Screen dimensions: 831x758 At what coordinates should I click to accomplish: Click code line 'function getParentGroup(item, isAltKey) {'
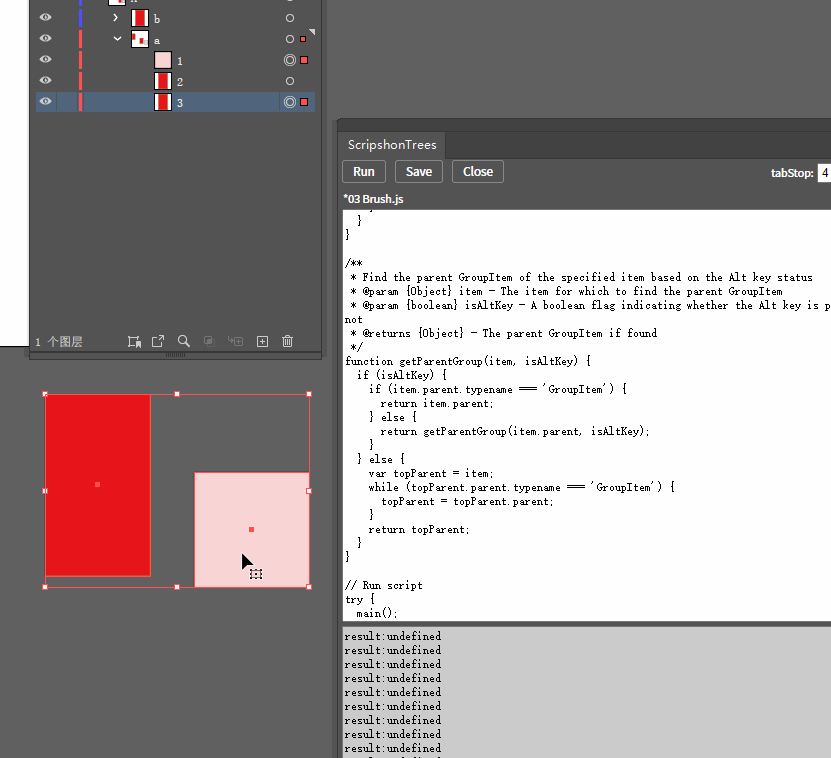click(468, 362)
